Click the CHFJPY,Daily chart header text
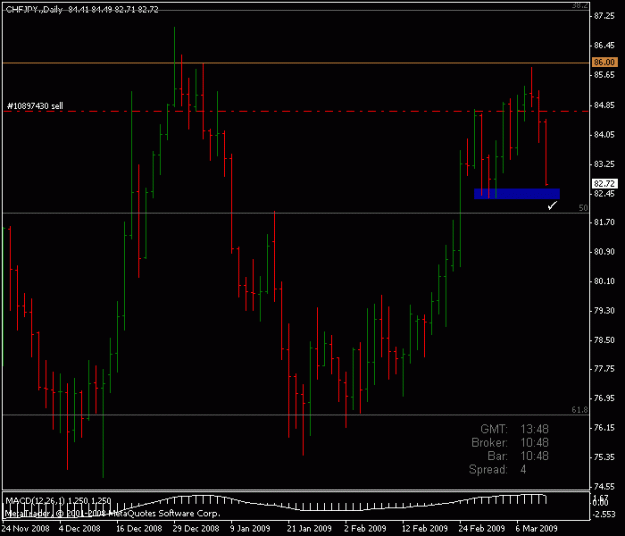Viewport: 625px width, 536px height. click(x=82, y=10)
